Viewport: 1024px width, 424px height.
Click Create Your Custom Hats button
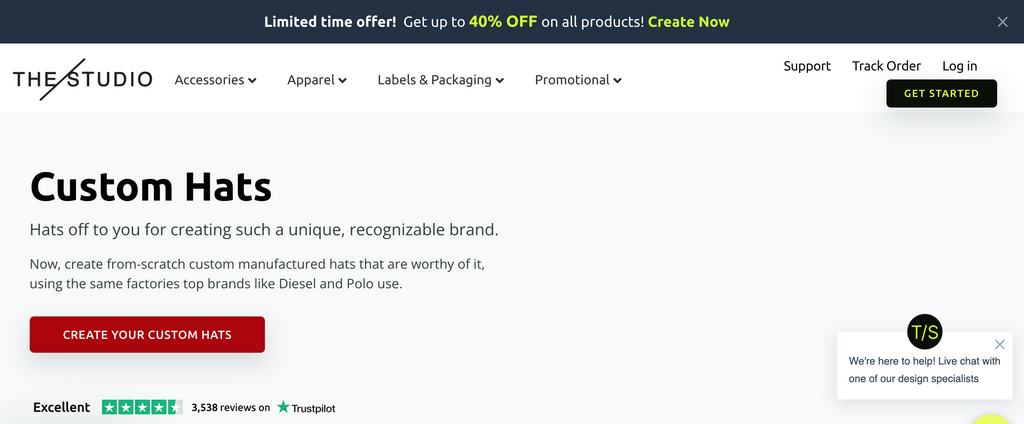(x=147, y=335)
